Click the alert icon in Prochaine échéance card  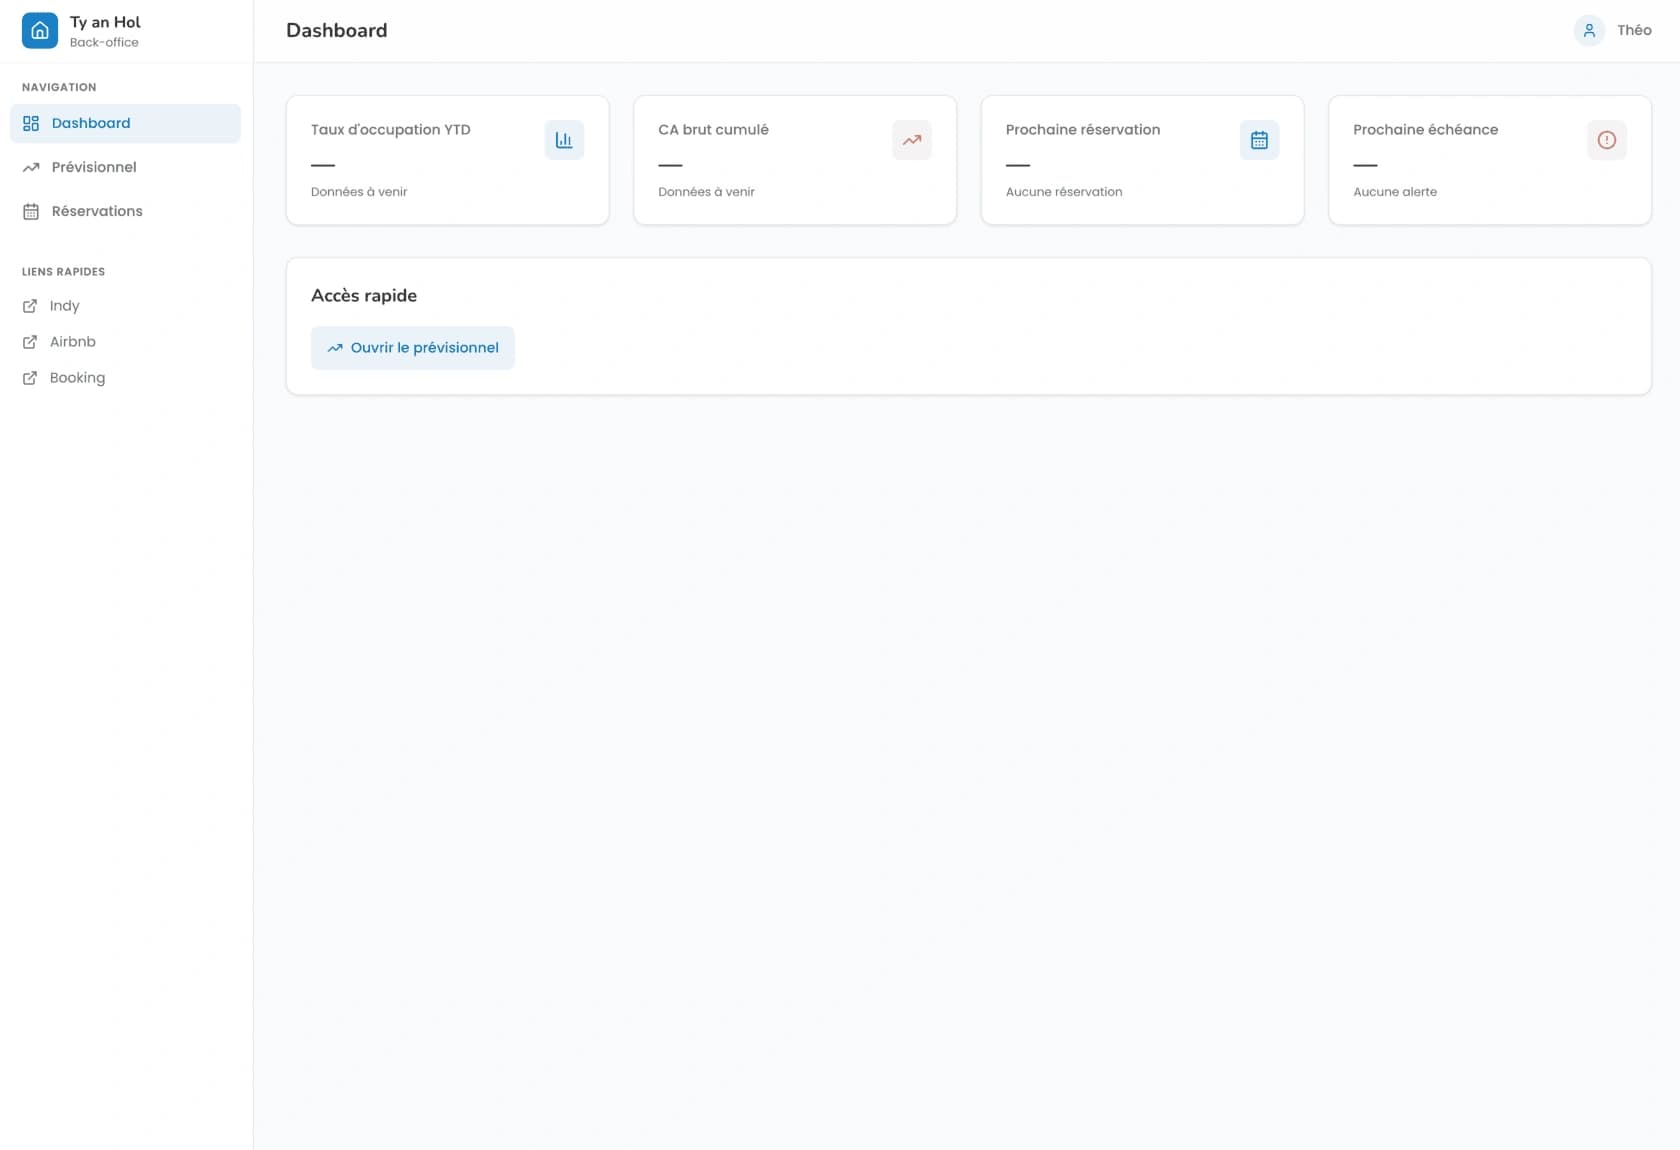(1607, 140)
